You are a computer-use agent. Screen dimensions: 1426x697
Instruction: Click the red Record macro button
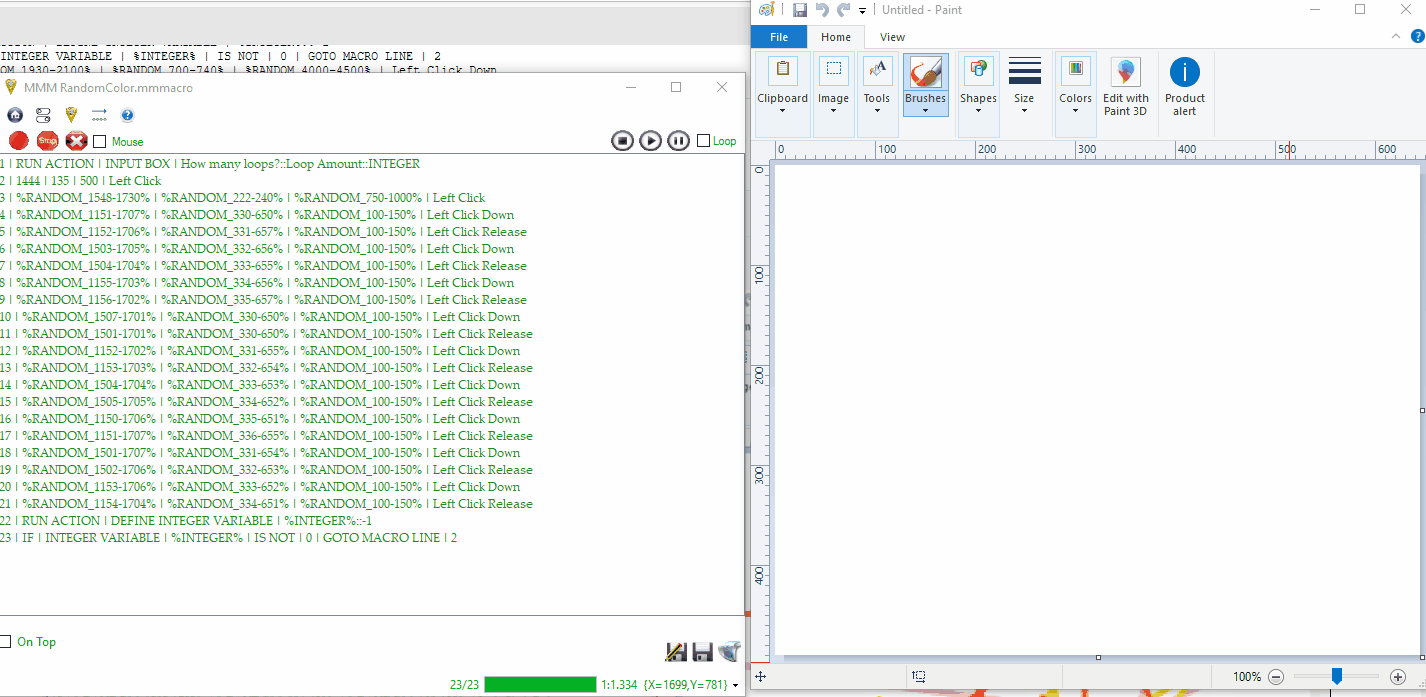[18, 141]
